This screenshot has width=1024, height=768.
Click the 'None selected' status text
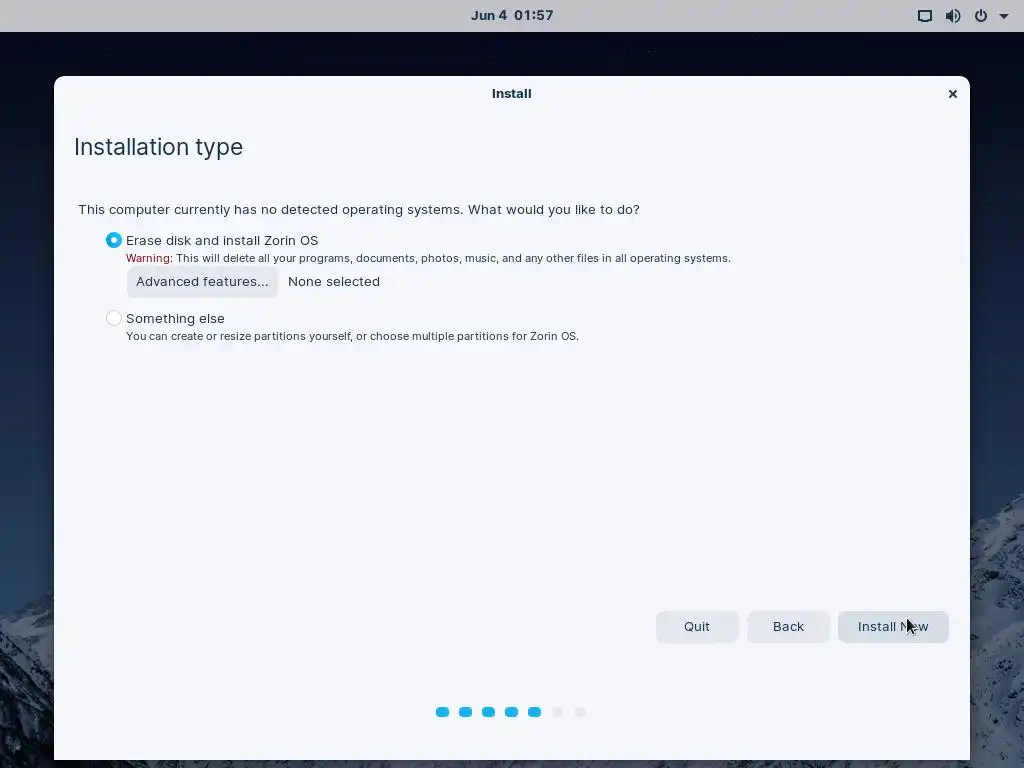334,281
